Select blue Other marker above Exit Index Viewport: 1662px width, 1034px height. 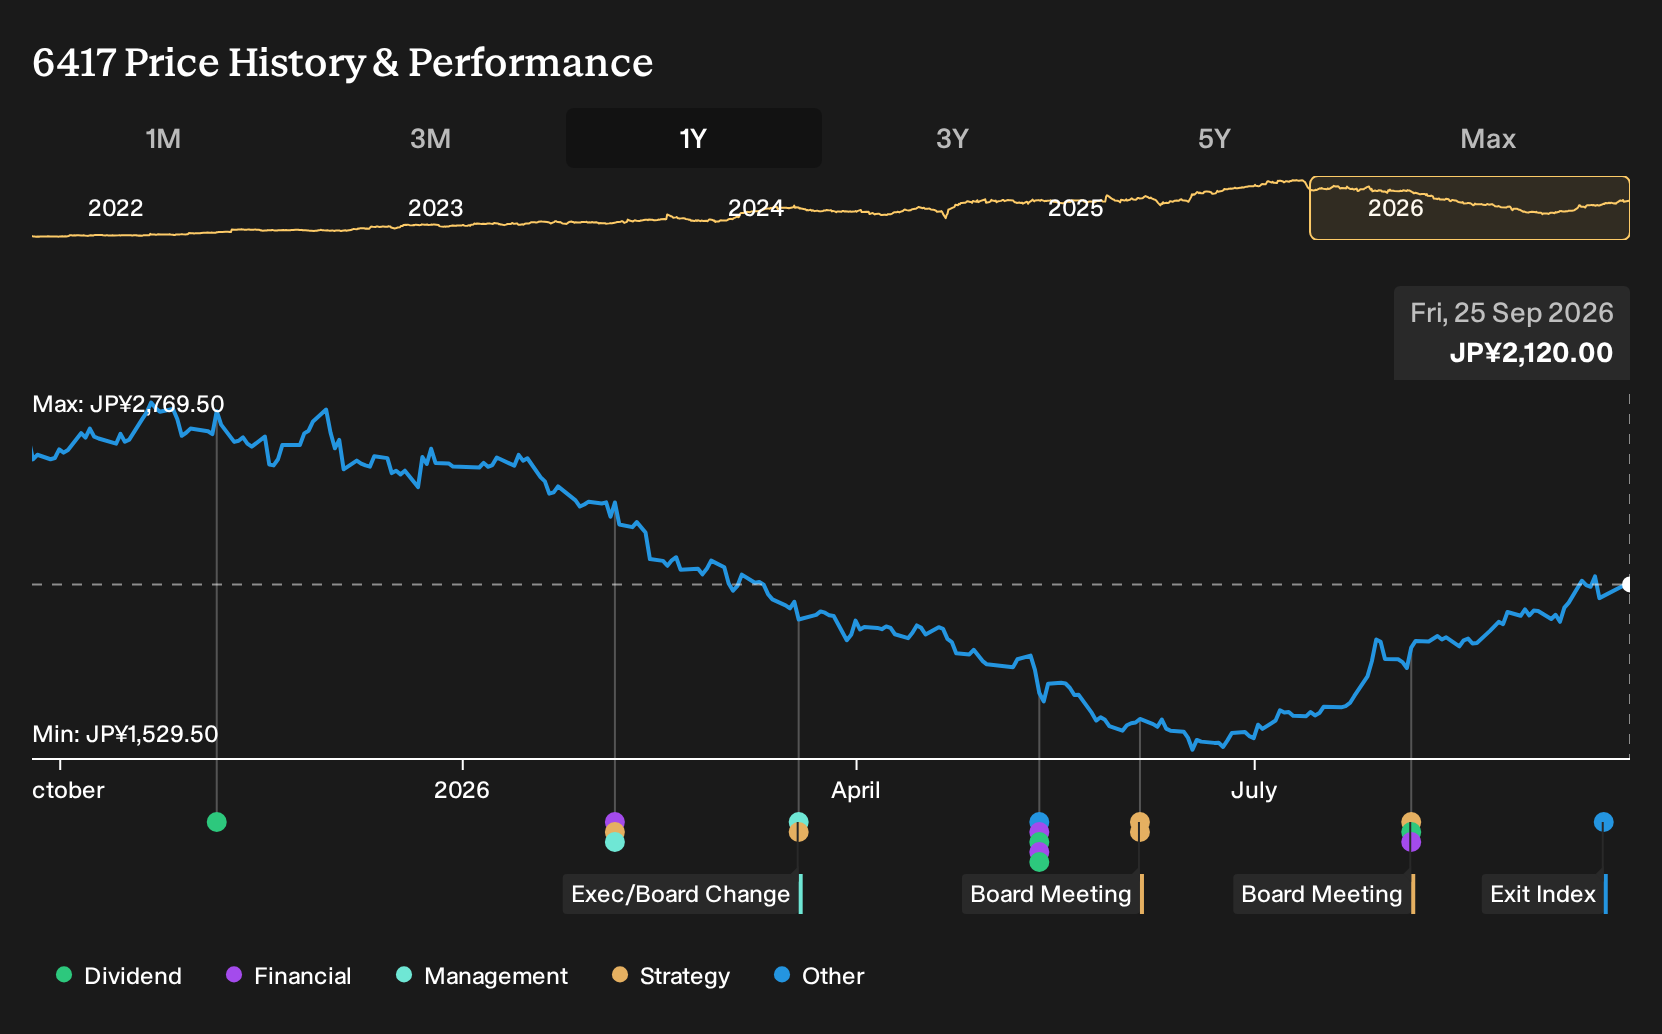tap(1604, 822)
